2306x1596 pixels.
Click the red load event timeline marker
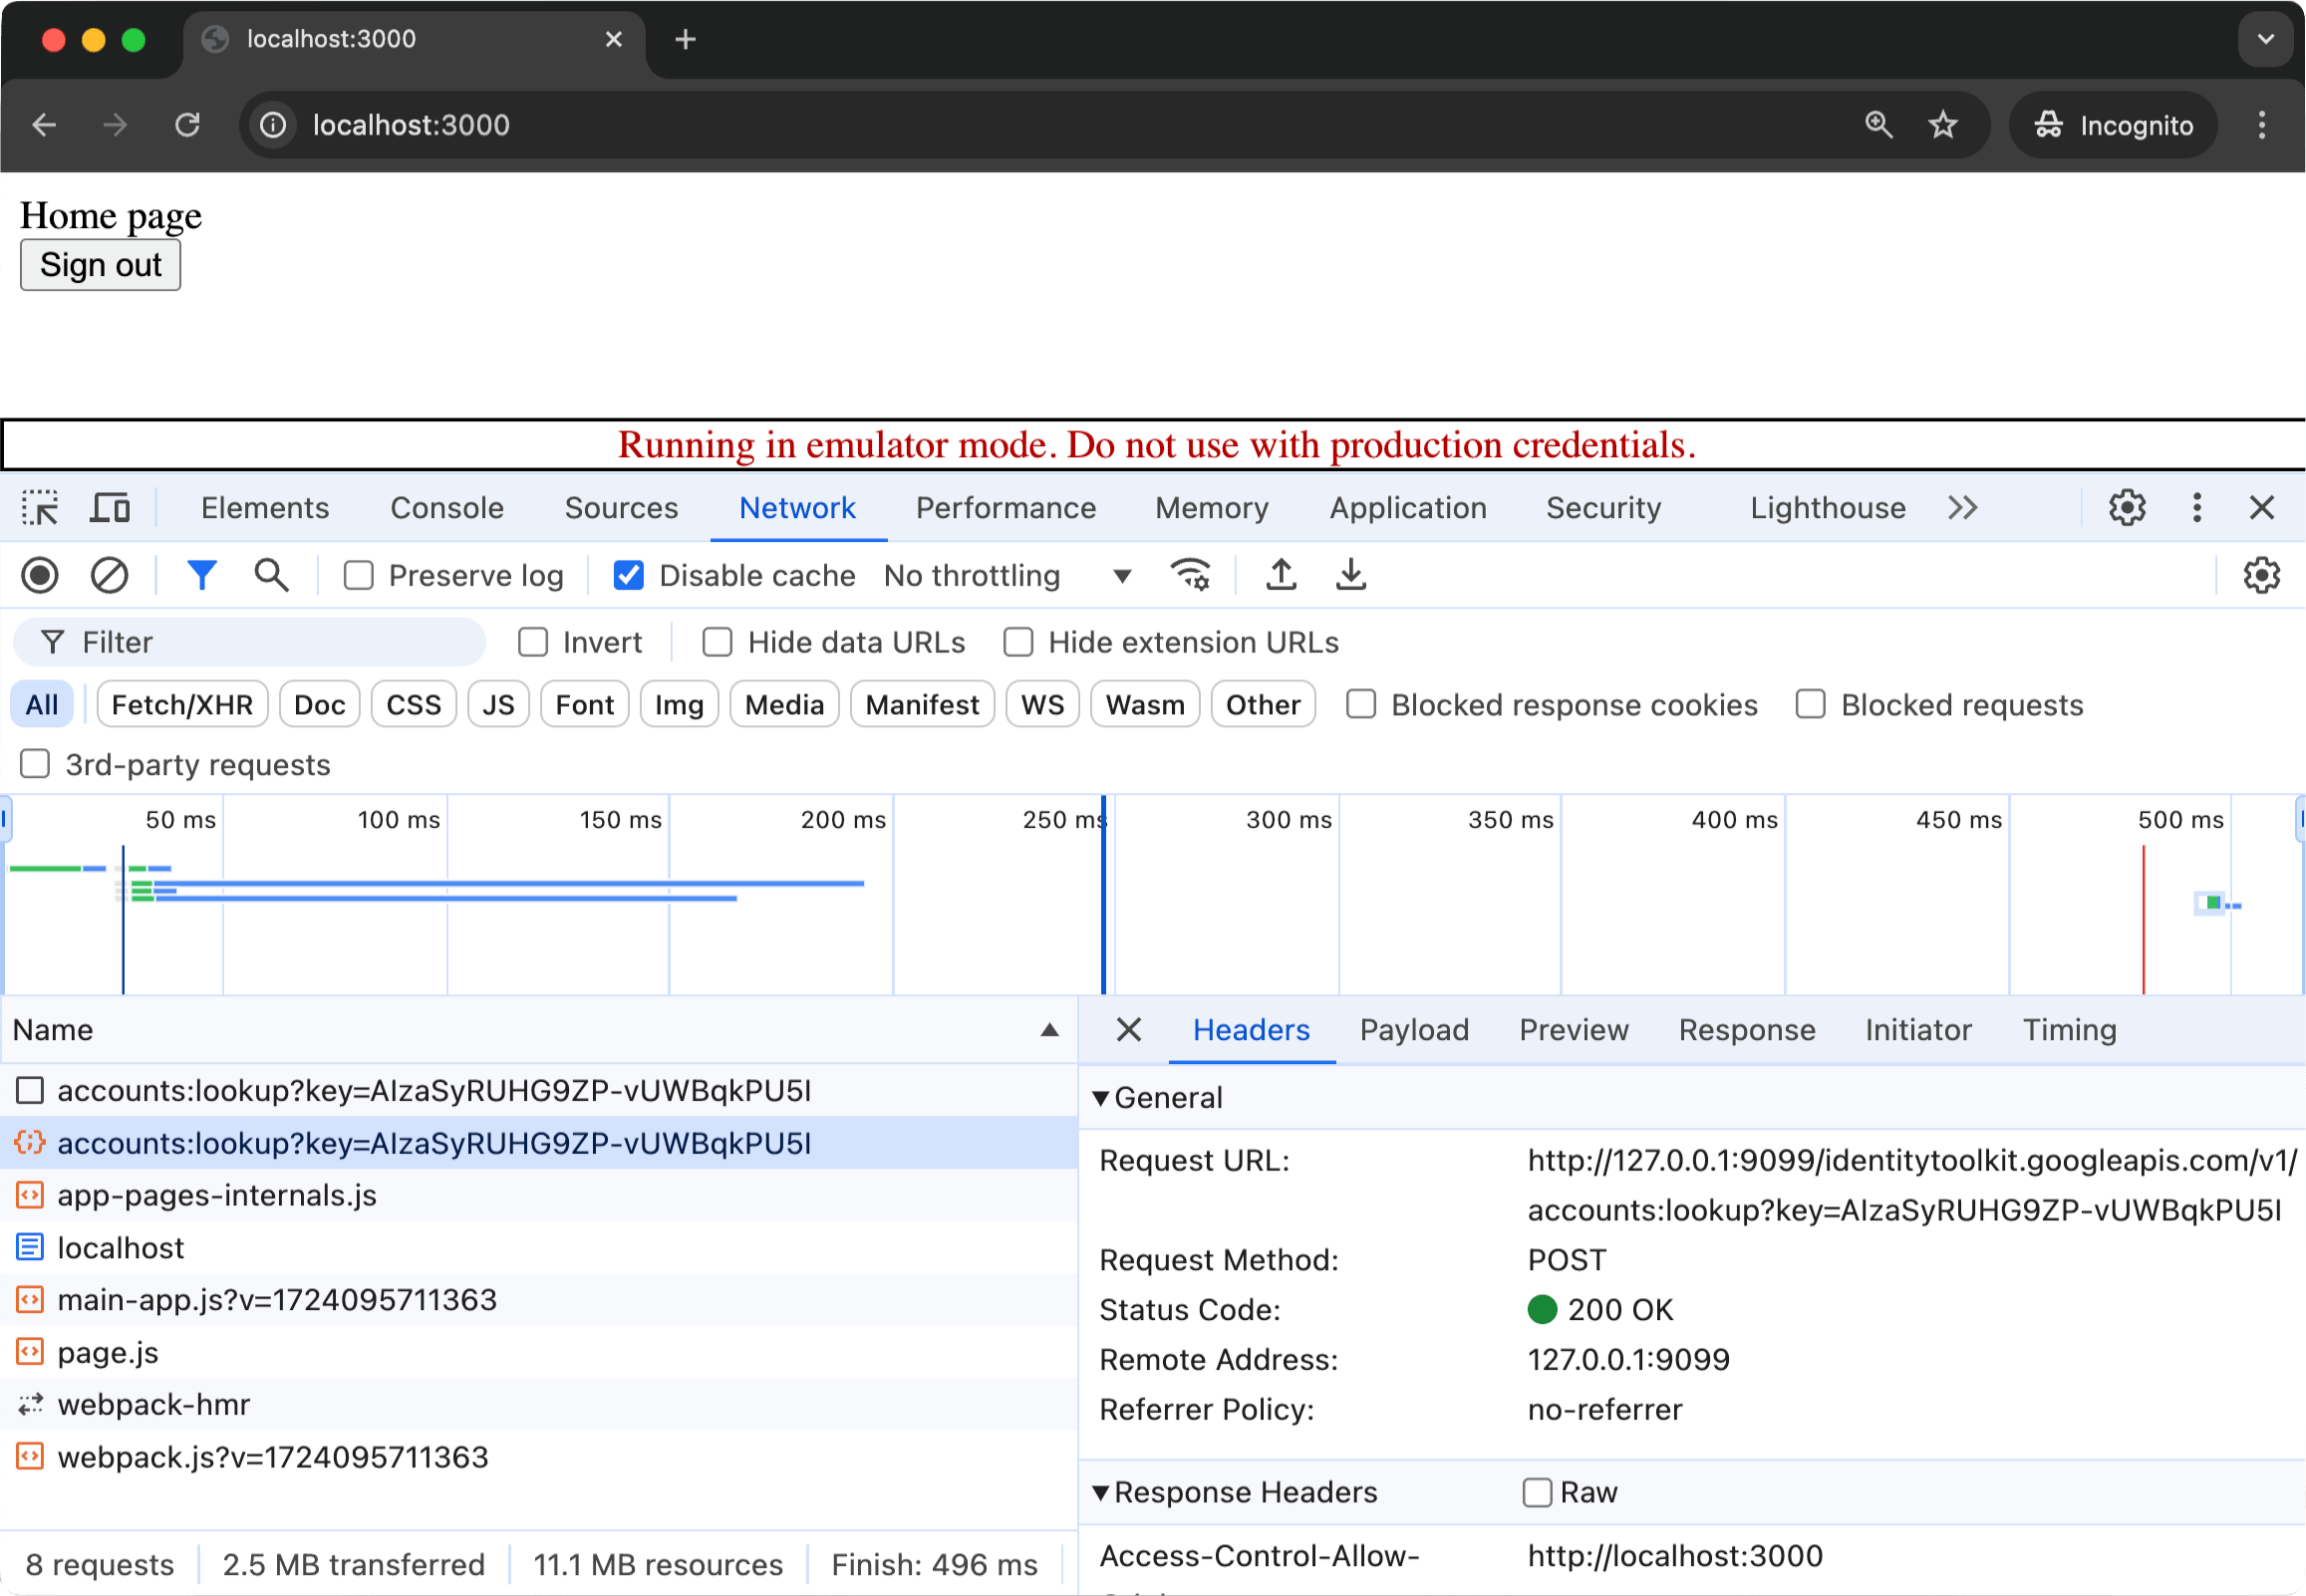pyautogui.click(x=2143, y=920)
